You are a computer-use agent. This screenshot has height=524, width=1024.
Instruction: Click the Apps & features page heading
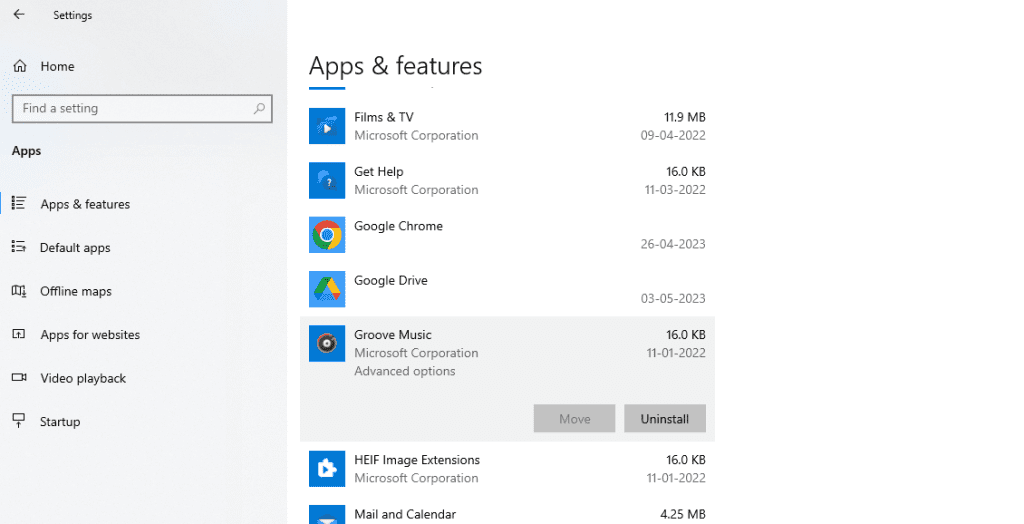396,66
